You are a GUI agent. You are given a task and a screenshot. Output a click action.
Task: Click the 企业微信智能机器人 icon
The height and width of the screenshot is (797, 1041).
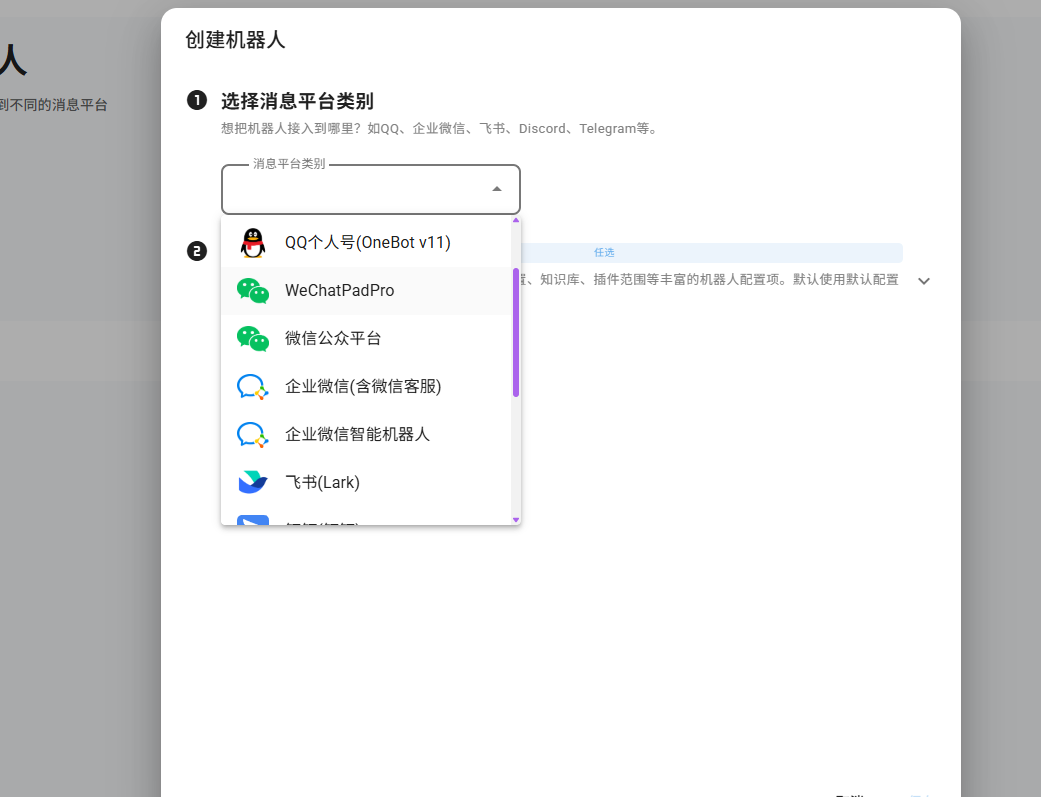coord(252,434)
